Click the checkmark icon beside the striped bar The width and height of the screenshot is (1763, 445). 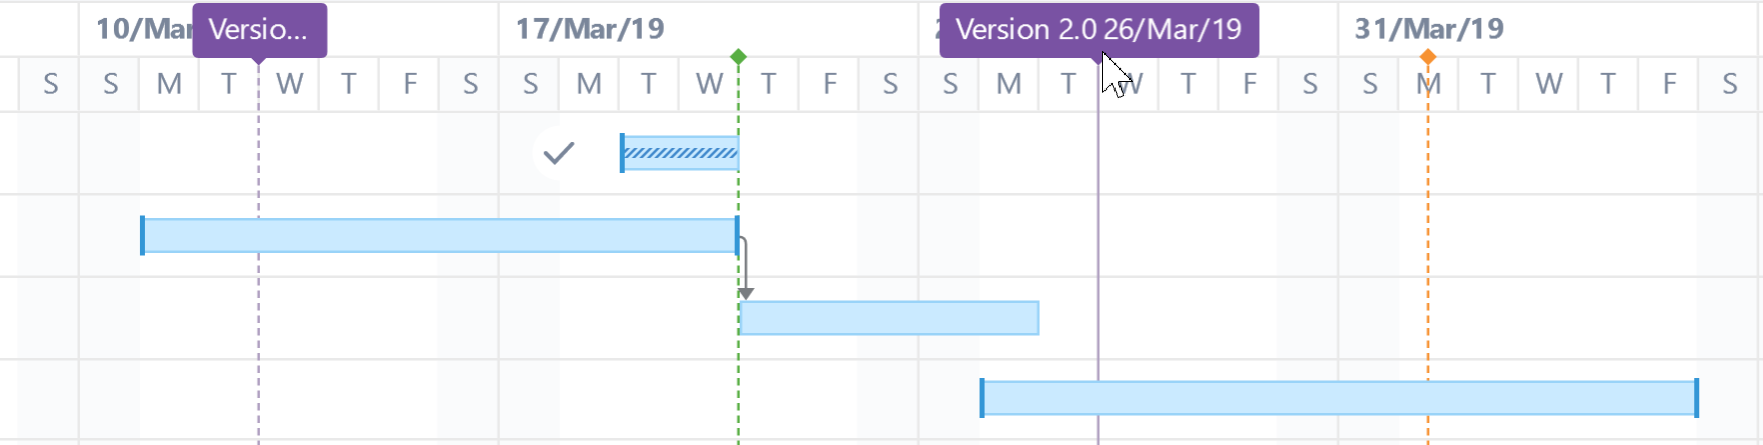tap(558, 153)
